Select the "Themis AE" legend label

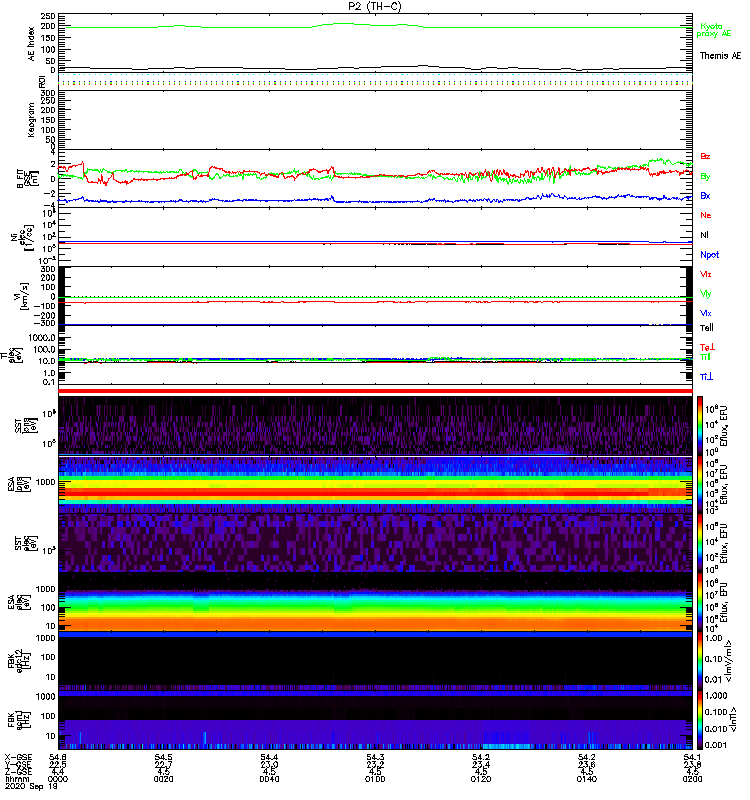(720, 56)
